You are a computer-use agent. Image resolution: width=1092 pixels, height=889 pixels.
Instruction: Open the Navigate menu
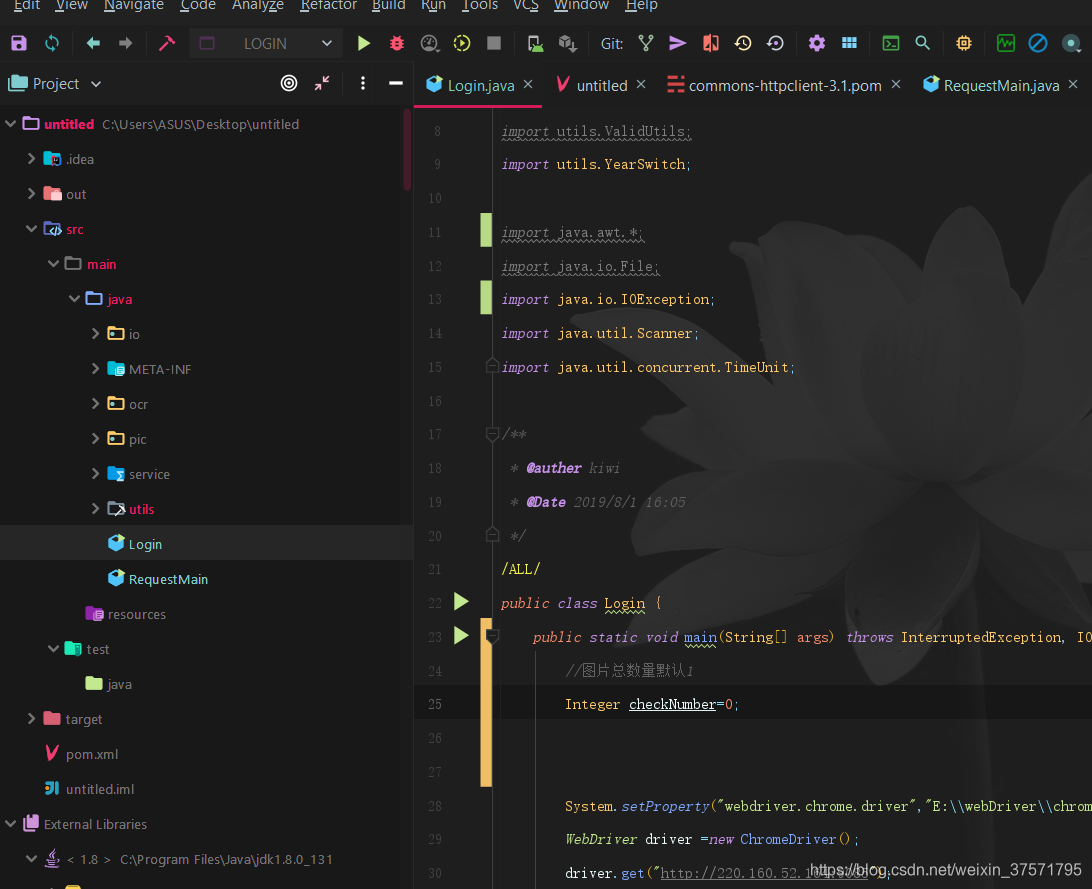(x=134, y=6)
